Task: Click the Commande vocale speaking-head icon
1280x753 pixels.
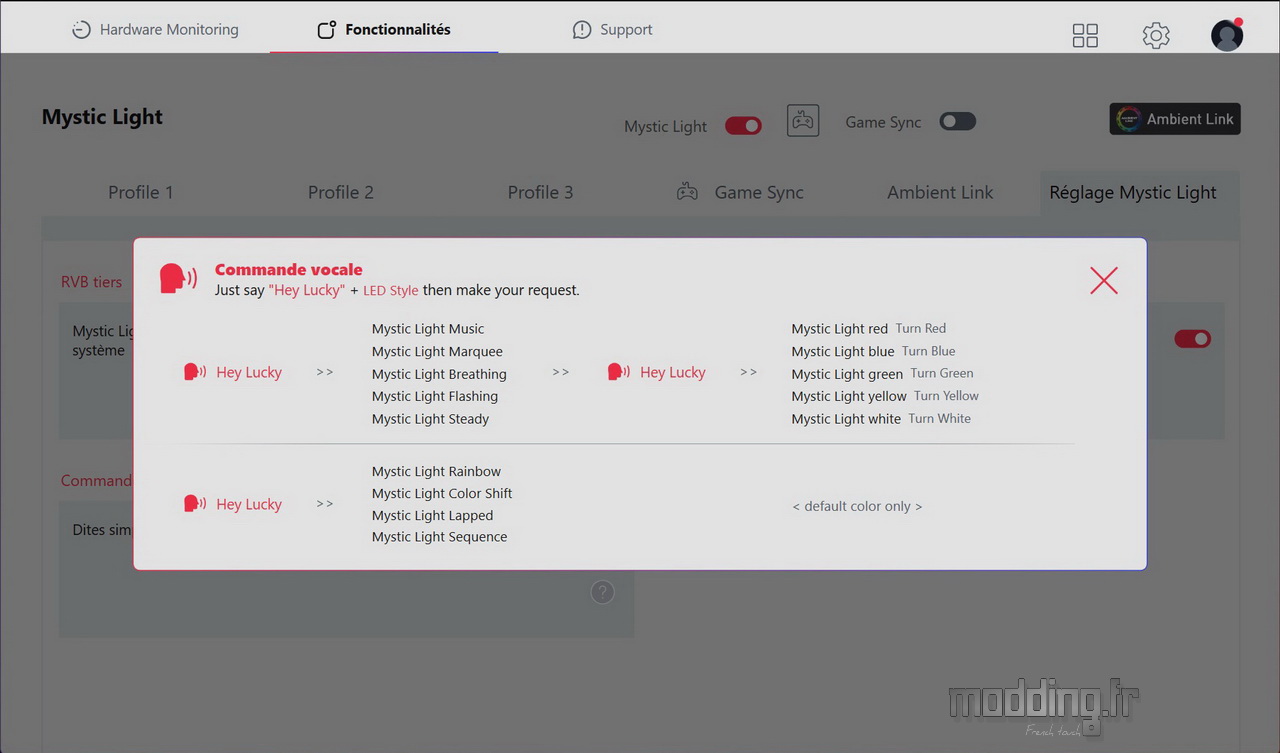Action: 178,279
